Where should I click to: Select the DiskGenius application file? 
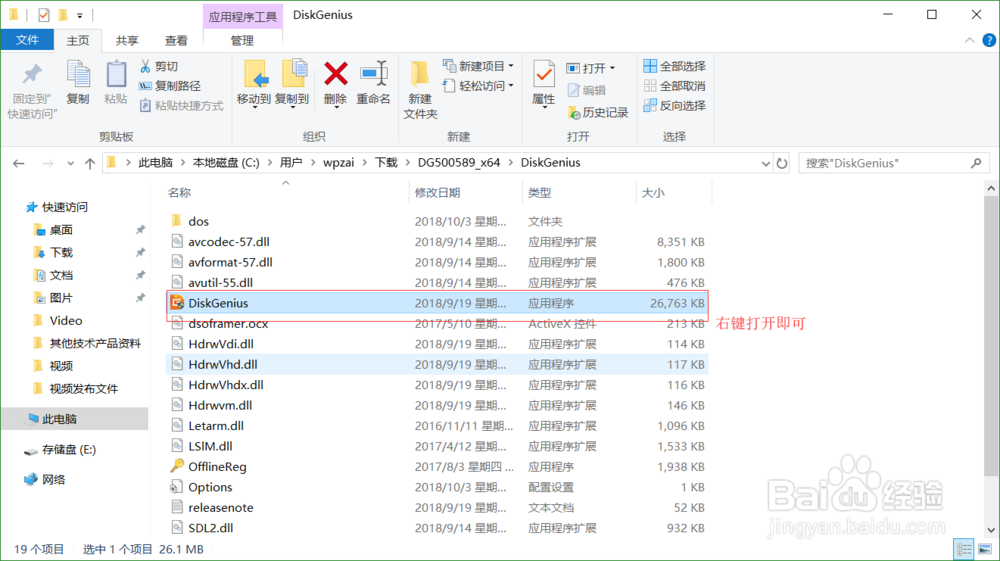[x=438, y=303]
